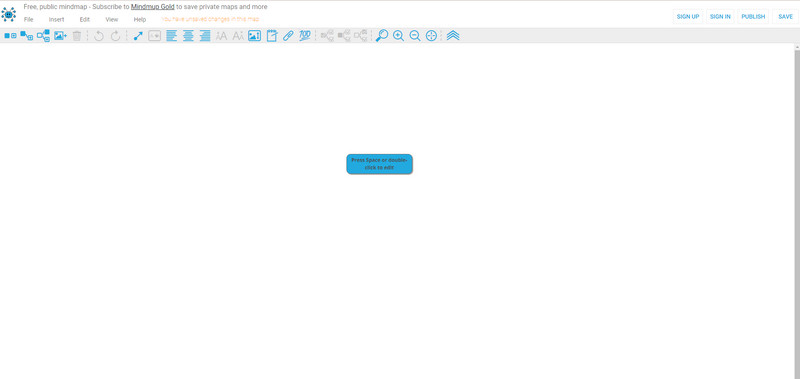Zoom in on the mind map
The height and width of the screenshot is (379, 800).
pyautogui.click(x=398, y=36)
